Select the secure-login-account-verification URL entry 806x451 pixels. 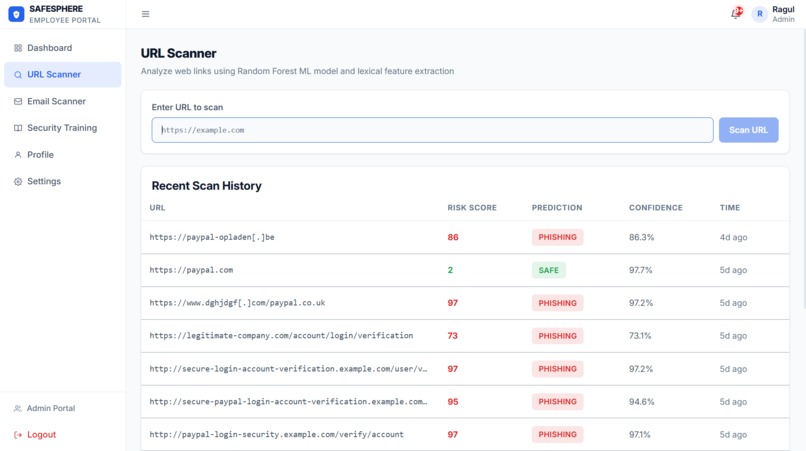coord(288,369)
